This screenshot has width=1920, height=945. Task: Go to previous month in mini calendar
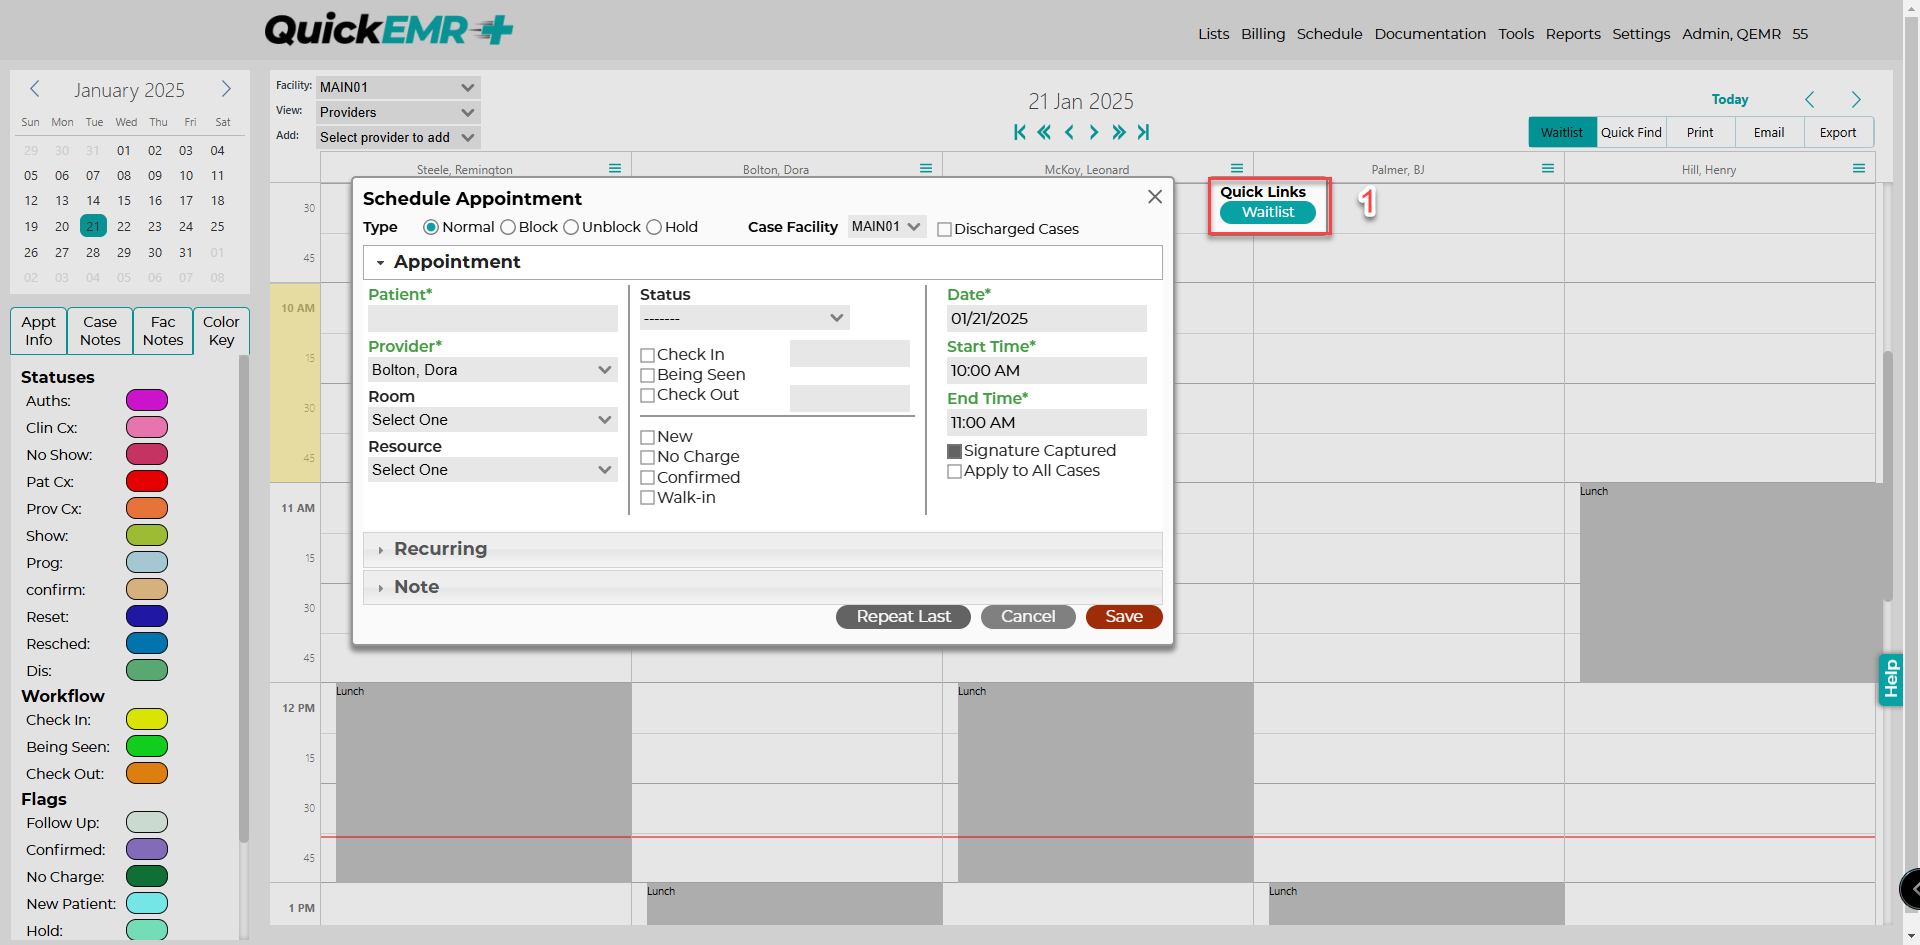pyautogui.click(x=35, y=89)
